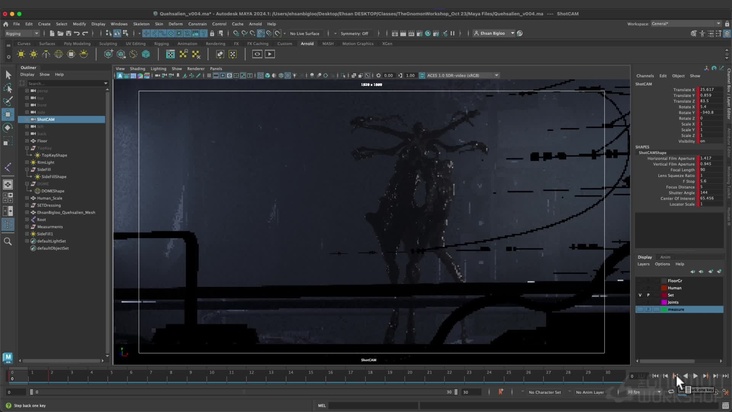Viewport: 732px width, 412px height.
Task: Click the Human layer red color swatch
Action: [664, 288]
